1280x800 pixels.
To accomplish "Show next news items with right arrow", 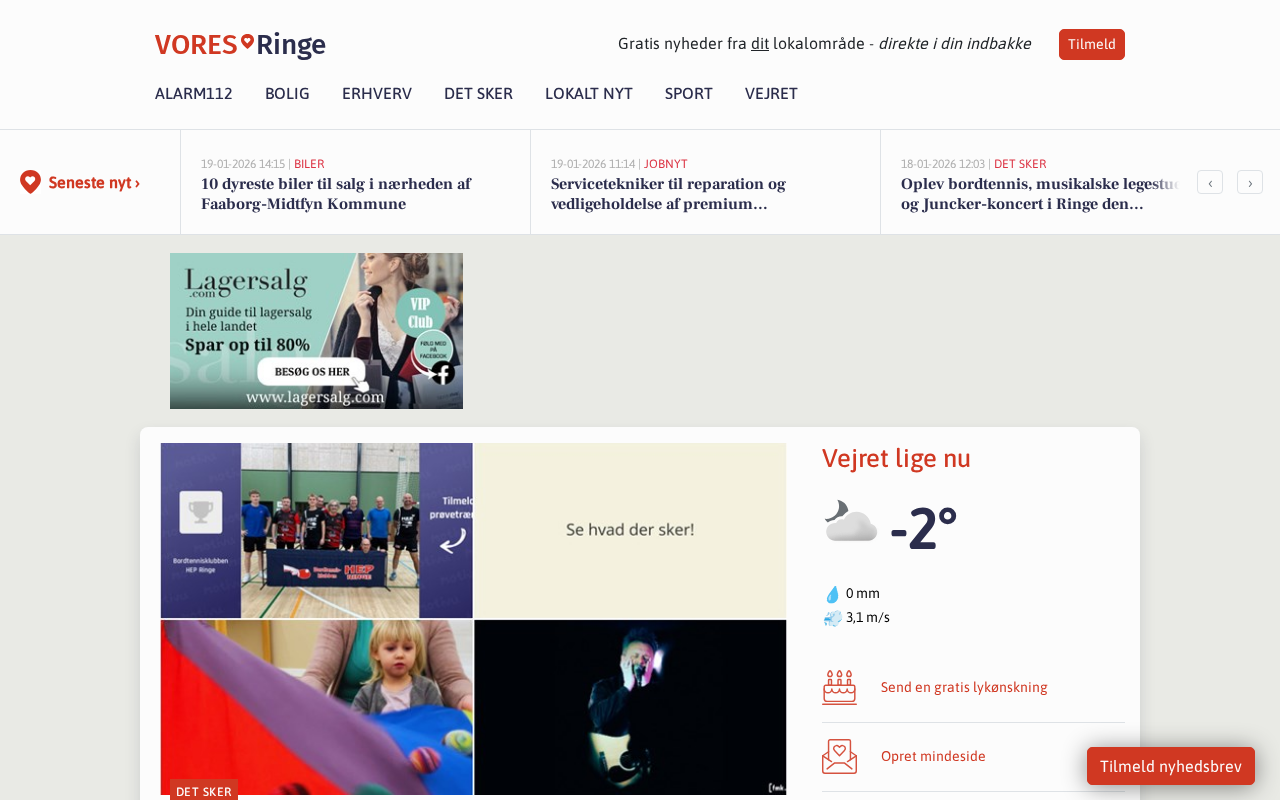I will (x=1250, y=182).
